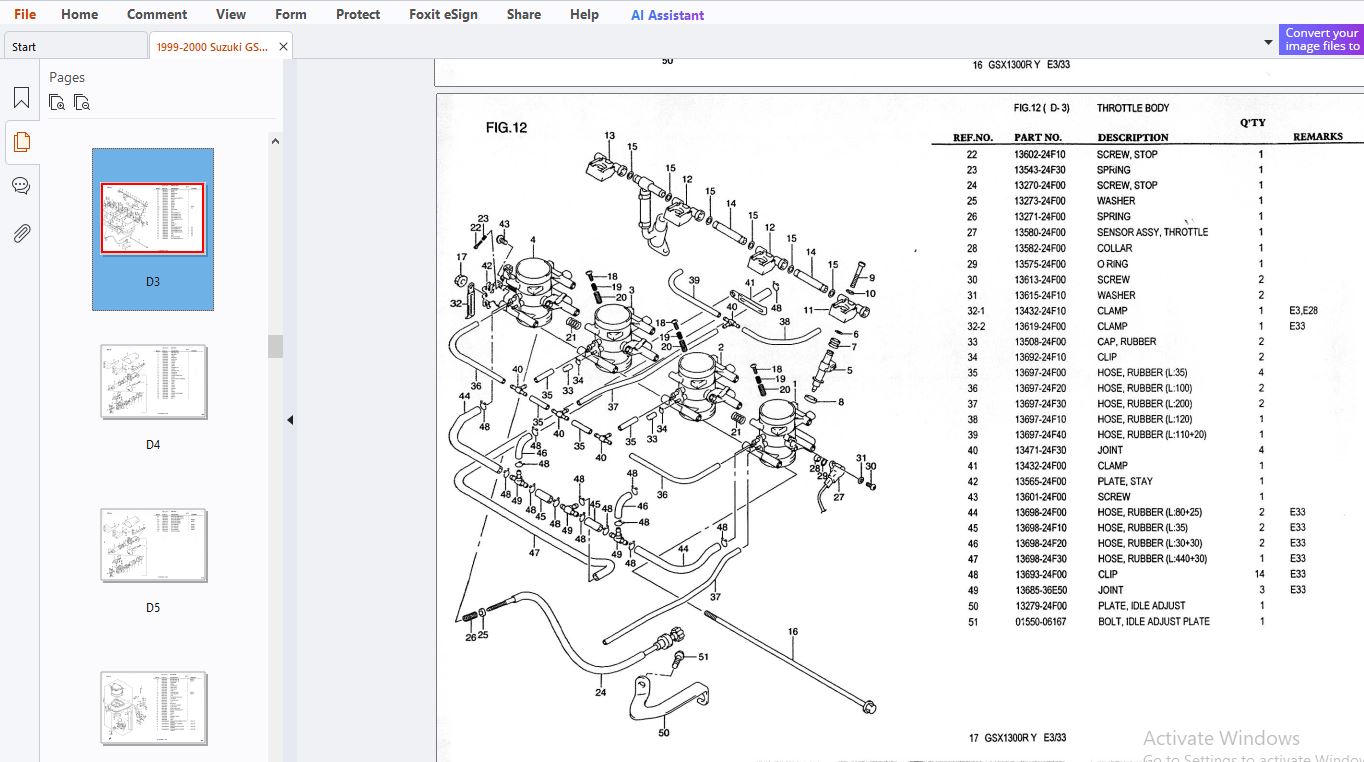1364x762 pixels.
Task: Click the Convert your image files banner
Action: [1321, 39]
